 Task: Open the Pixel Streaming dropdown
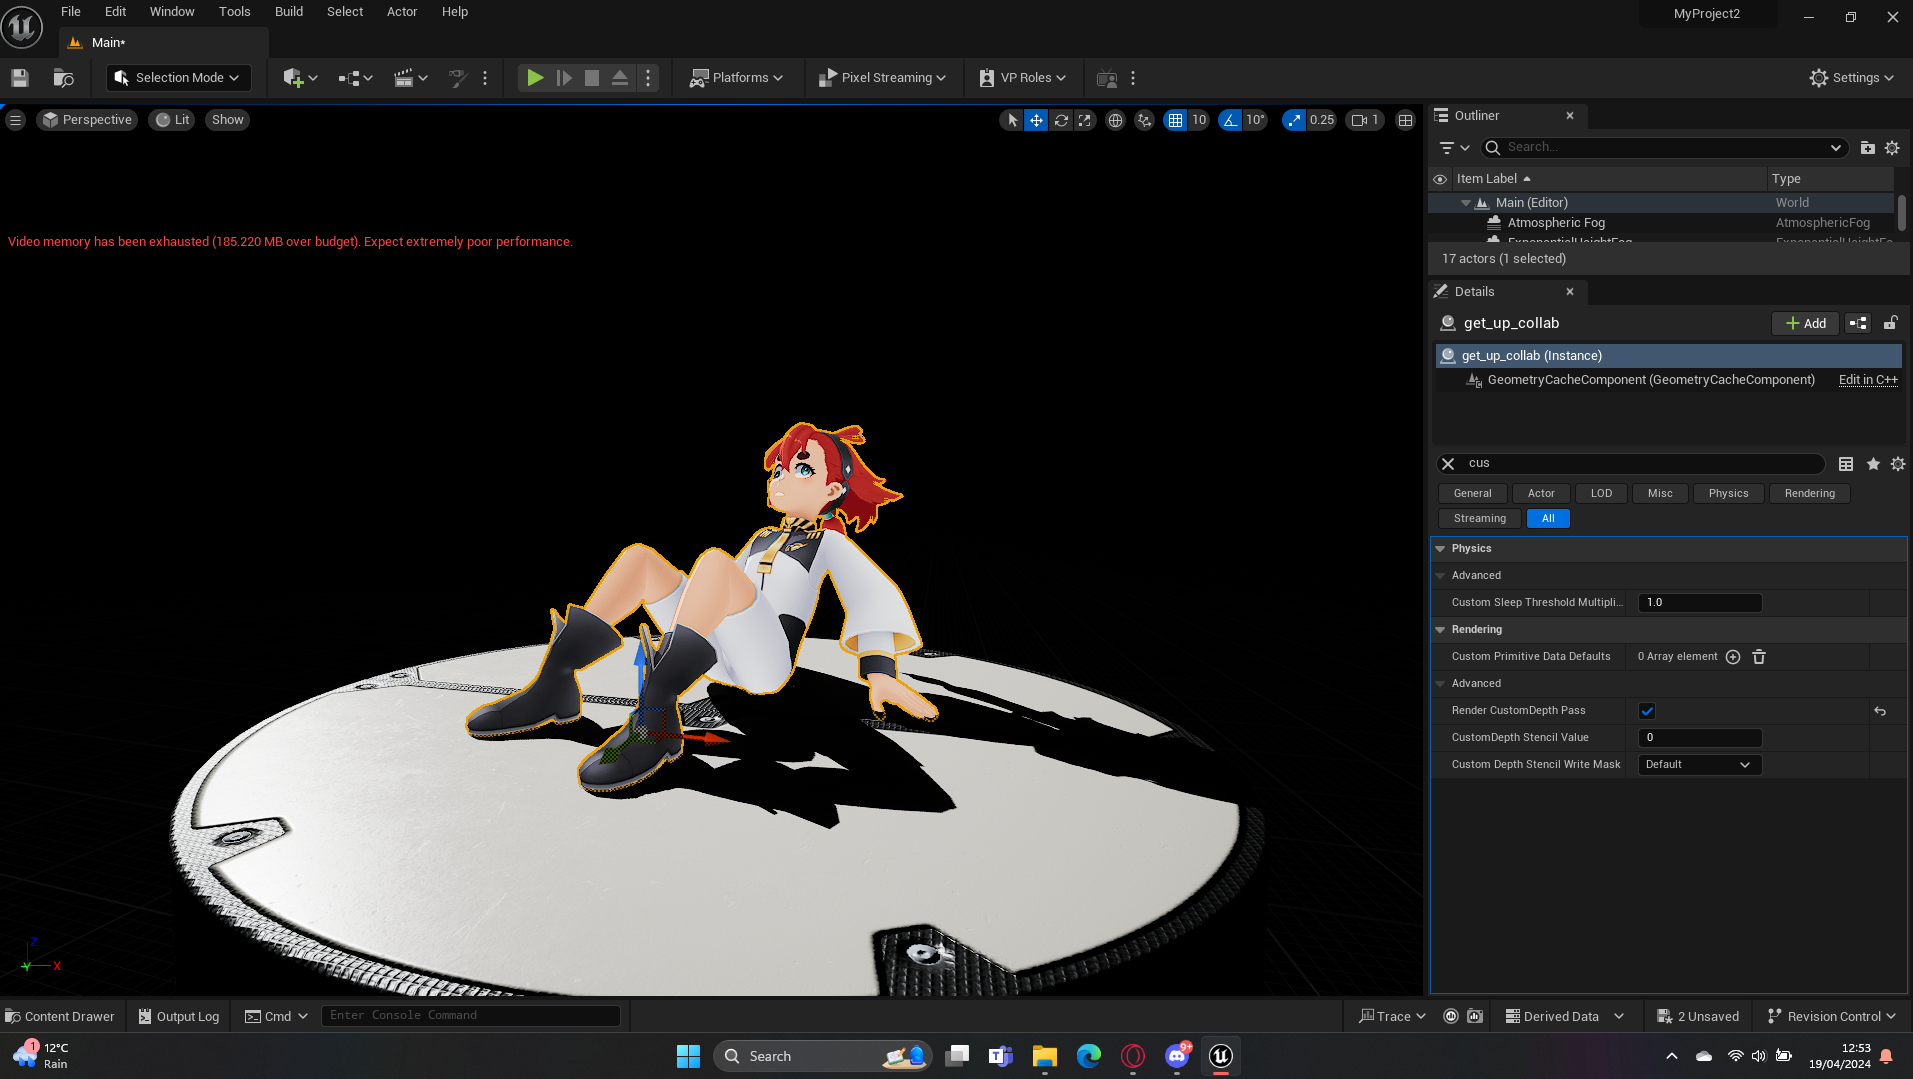click(882, 78)
